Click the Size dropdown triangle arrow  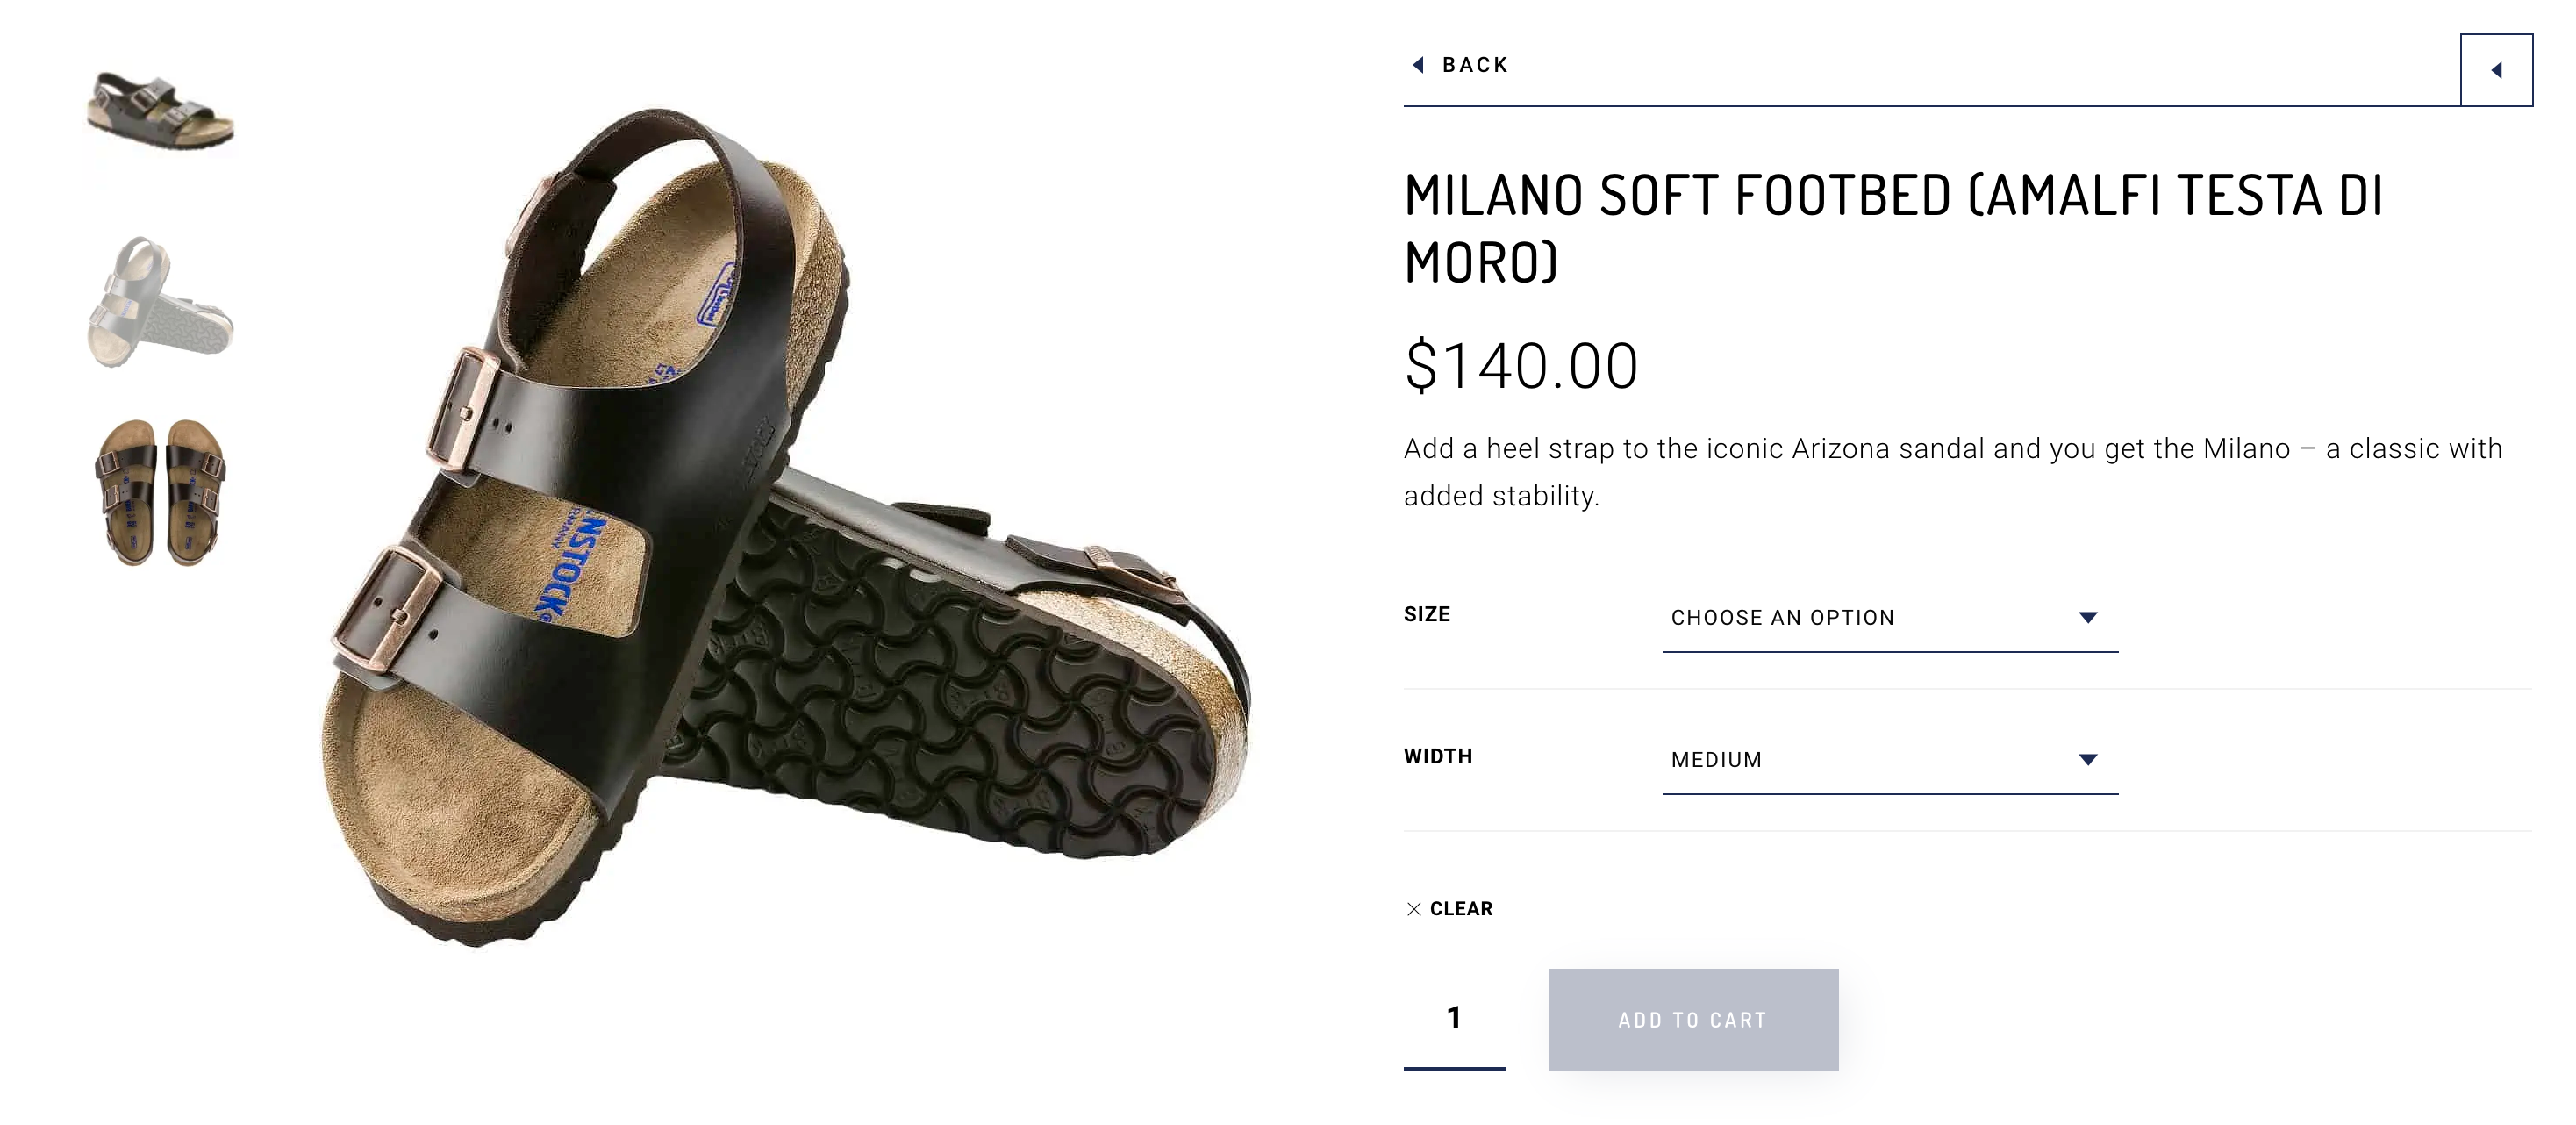pos(2088,617)
